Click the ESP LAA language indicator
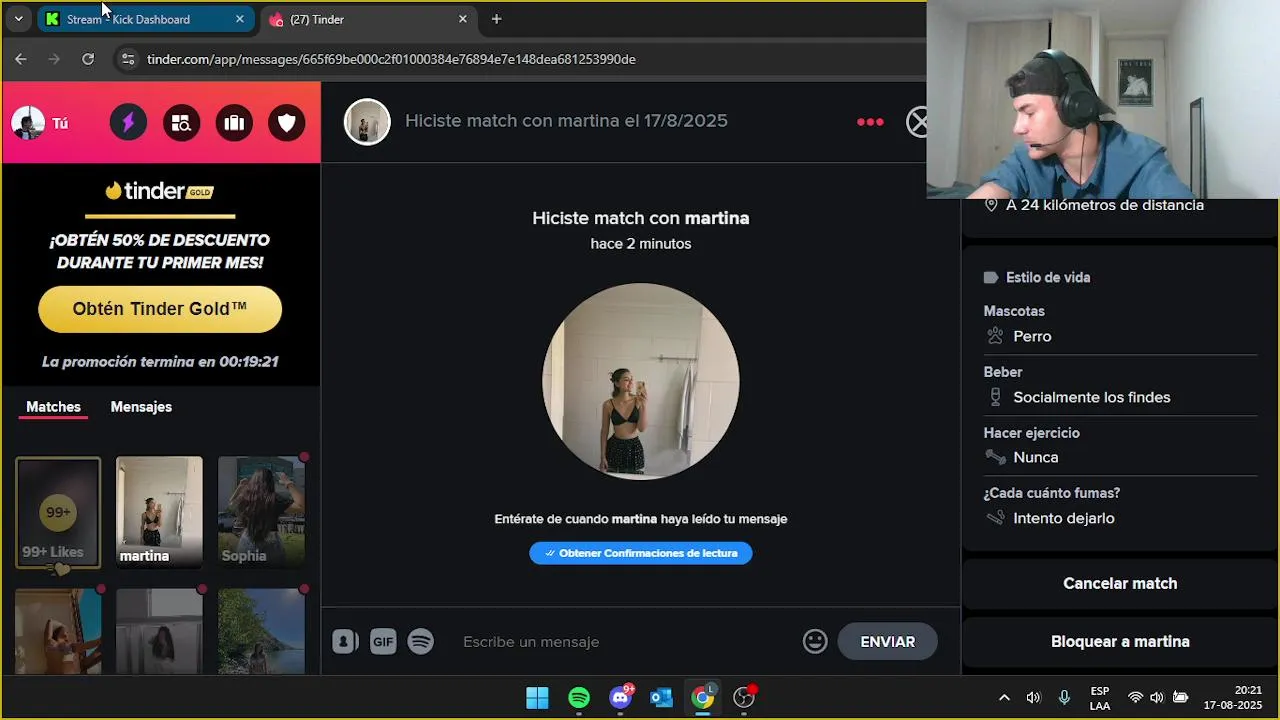1280x720 pixels. (x=1100, y=698)
